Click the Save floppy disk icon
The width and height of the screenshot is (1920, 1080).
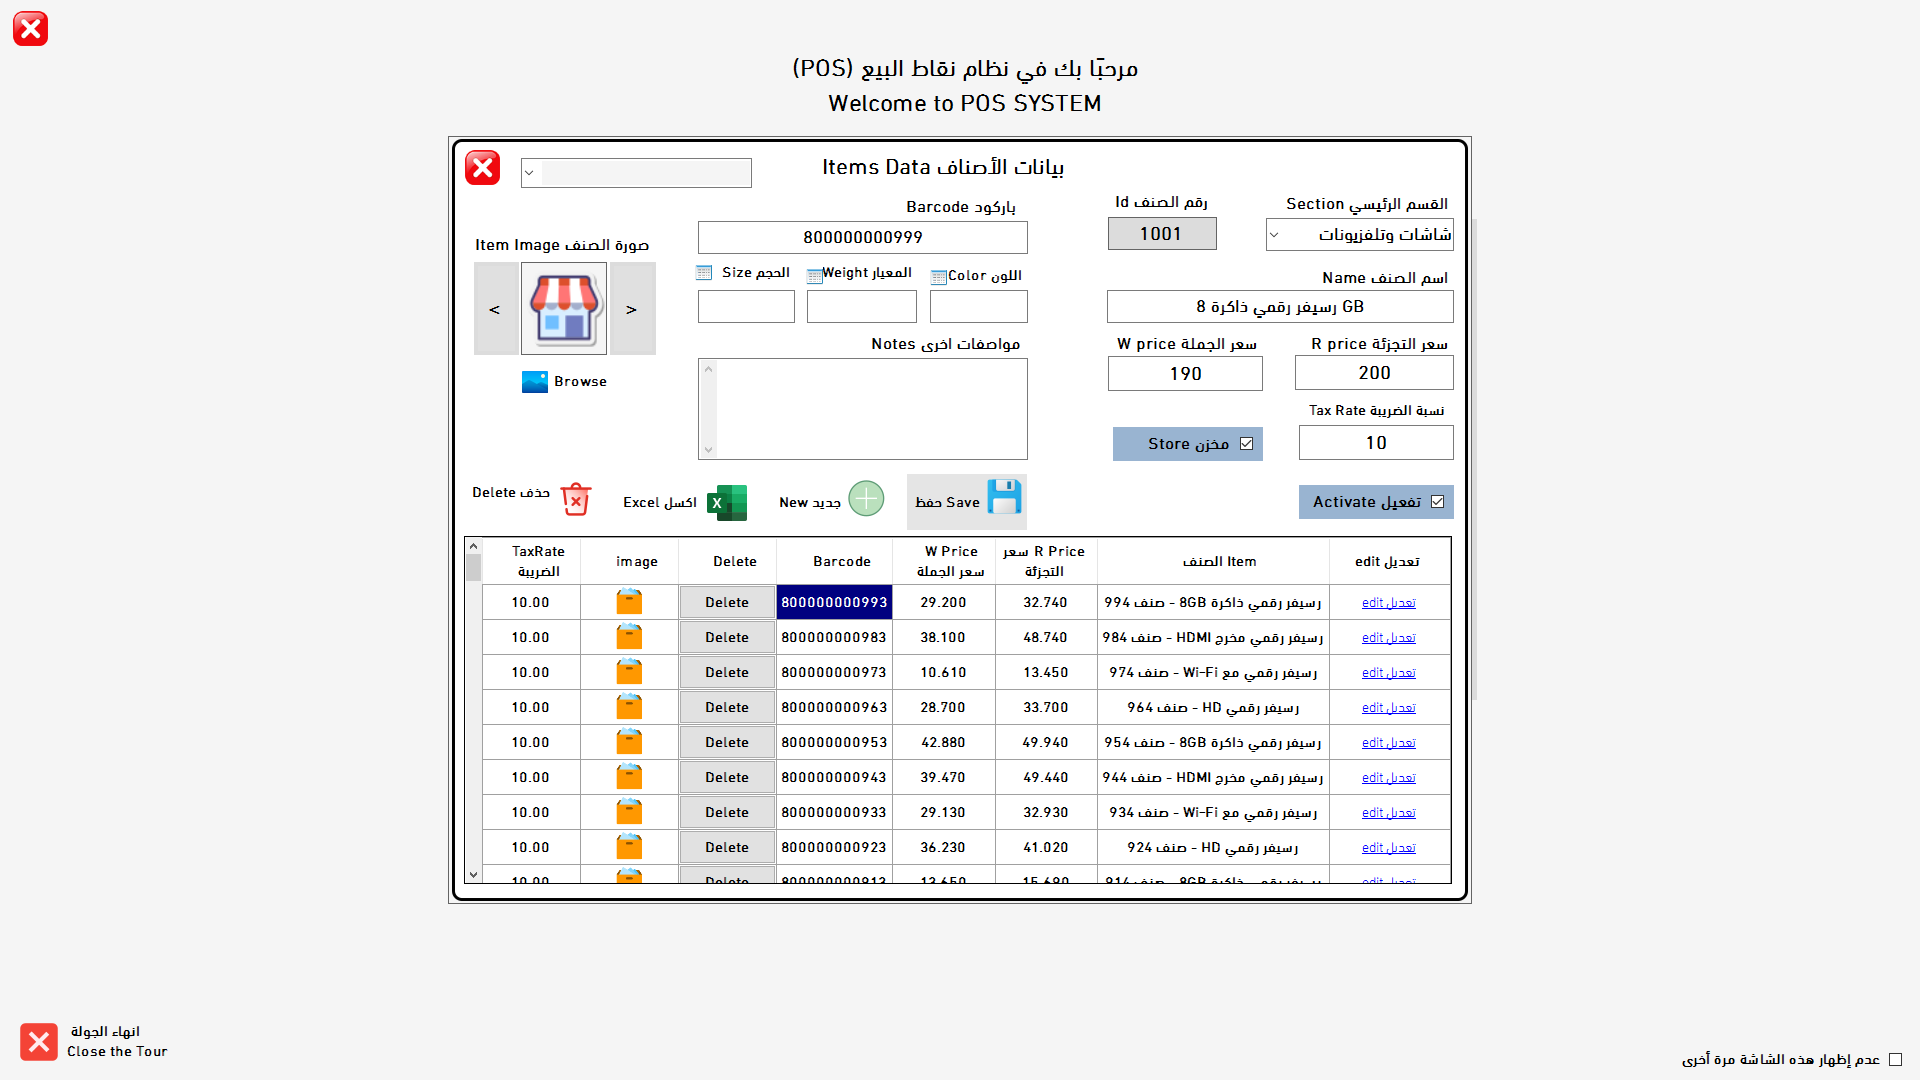point(1003,497)
